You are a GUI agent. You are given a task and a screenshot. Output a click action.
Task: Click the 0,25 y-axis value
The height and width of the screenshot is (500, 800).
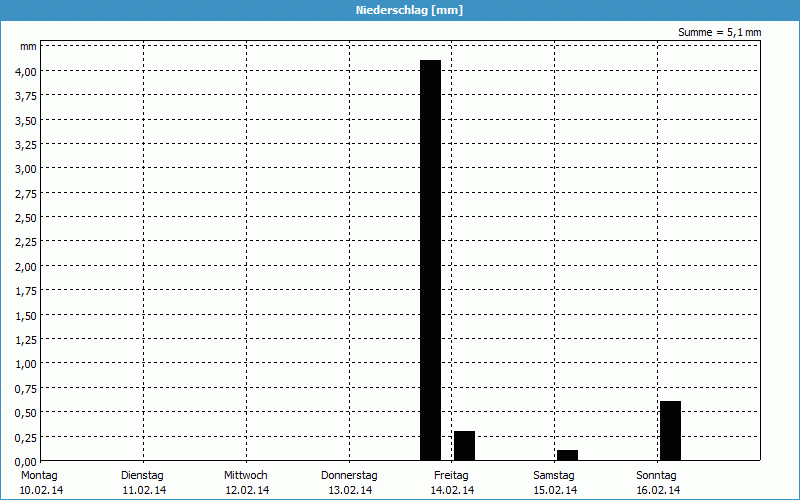pos(26,438)
